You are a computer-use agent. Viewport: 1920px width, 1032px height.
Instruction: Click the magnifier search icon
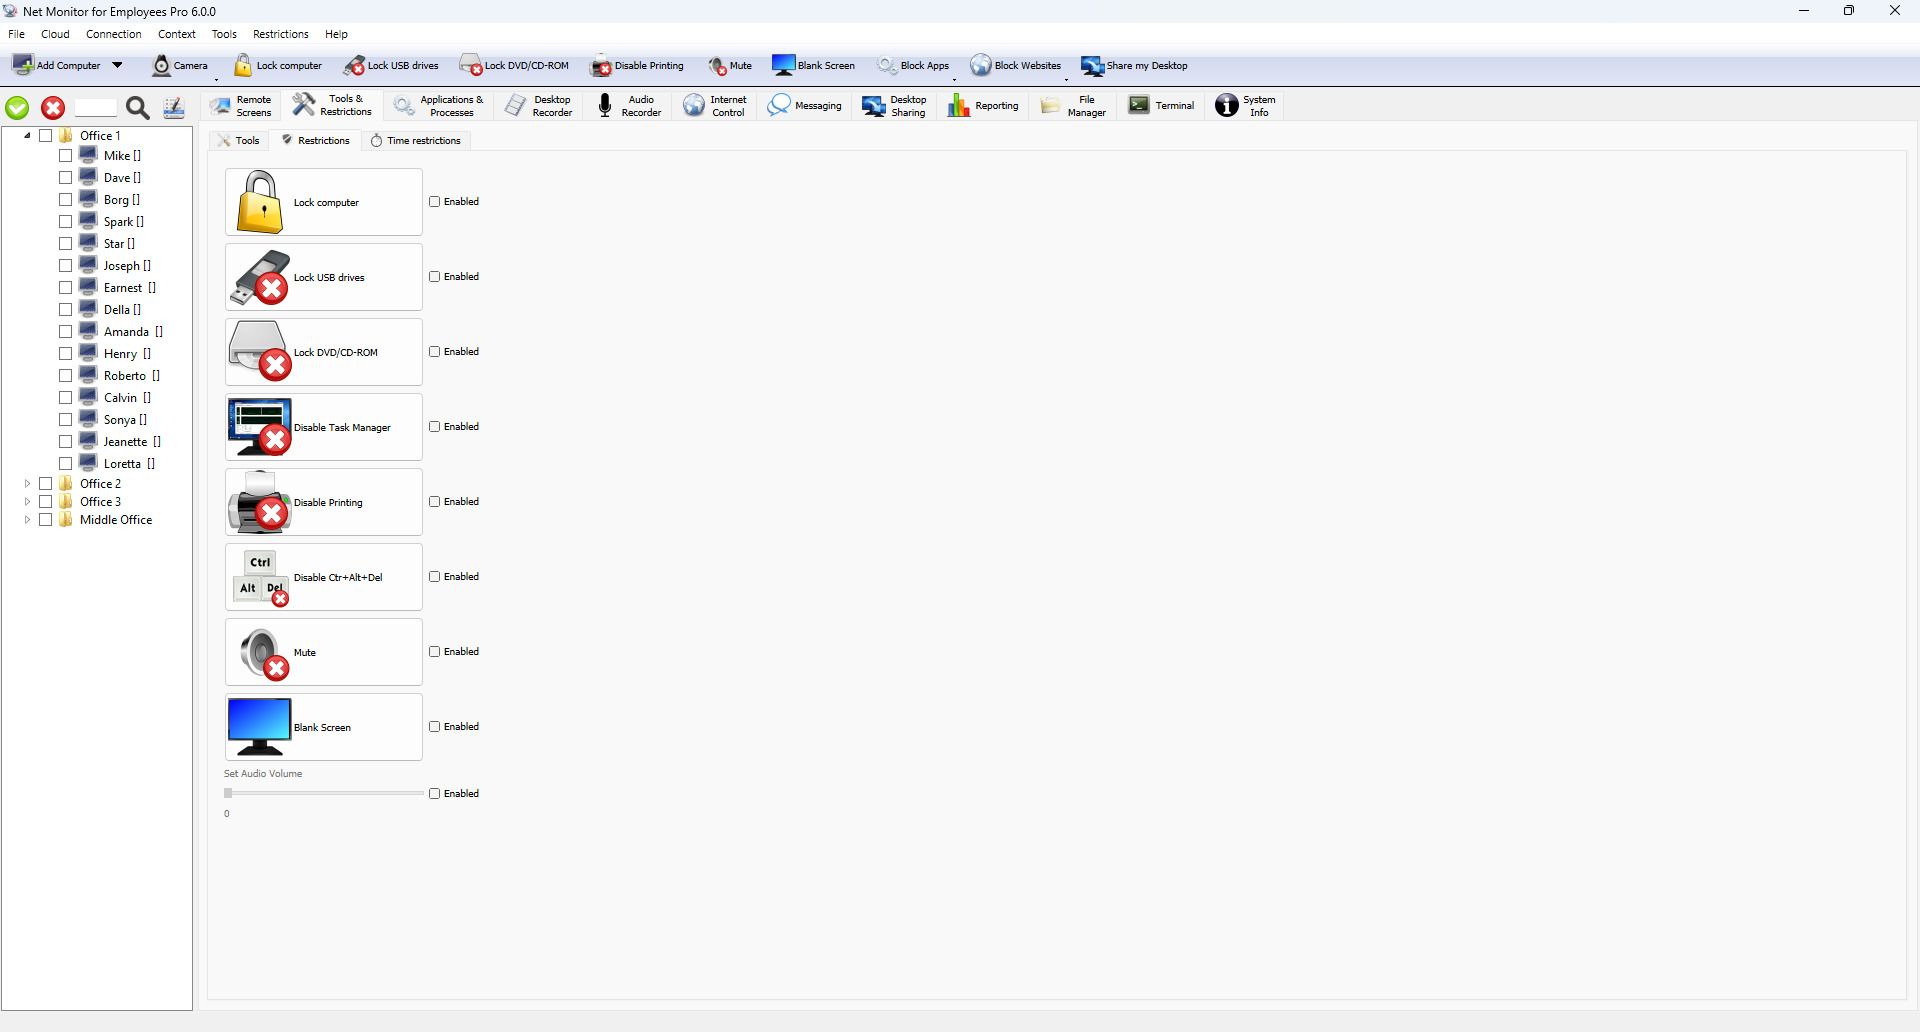138,108
